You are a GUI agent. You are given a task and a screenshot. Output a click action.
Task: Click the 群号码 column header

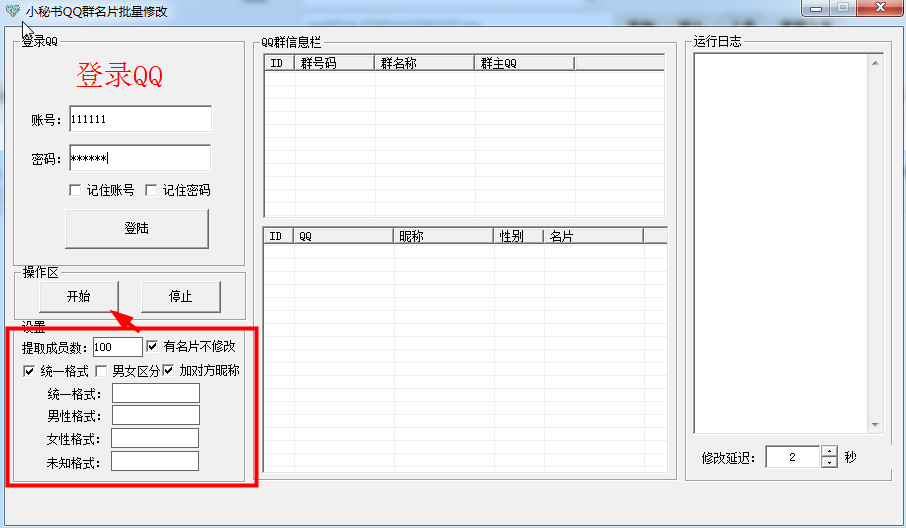point(335,63)
